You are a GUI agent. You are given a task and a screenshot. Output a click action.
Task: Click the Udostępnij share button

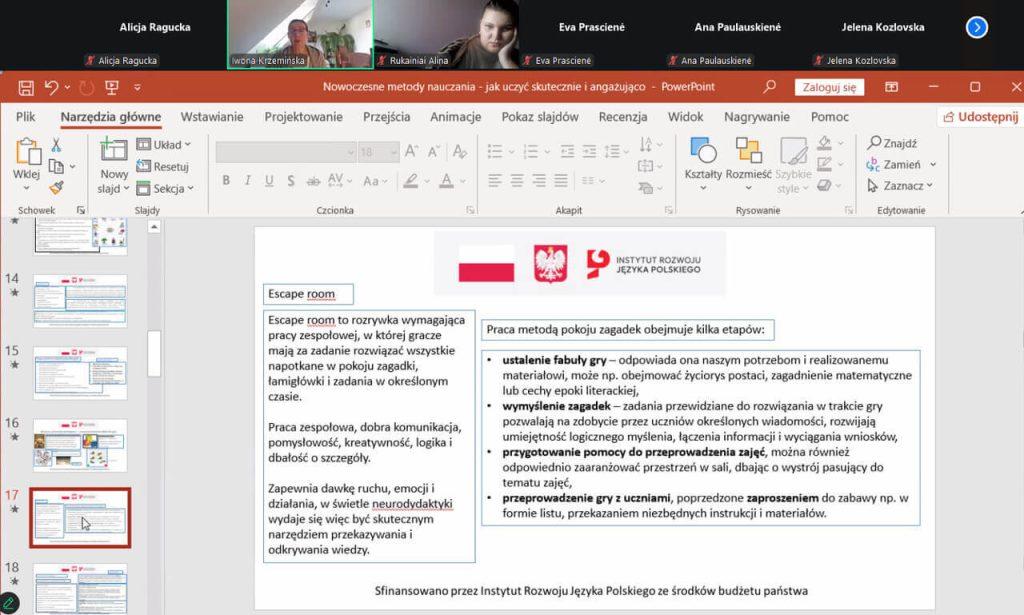point(979,117)
